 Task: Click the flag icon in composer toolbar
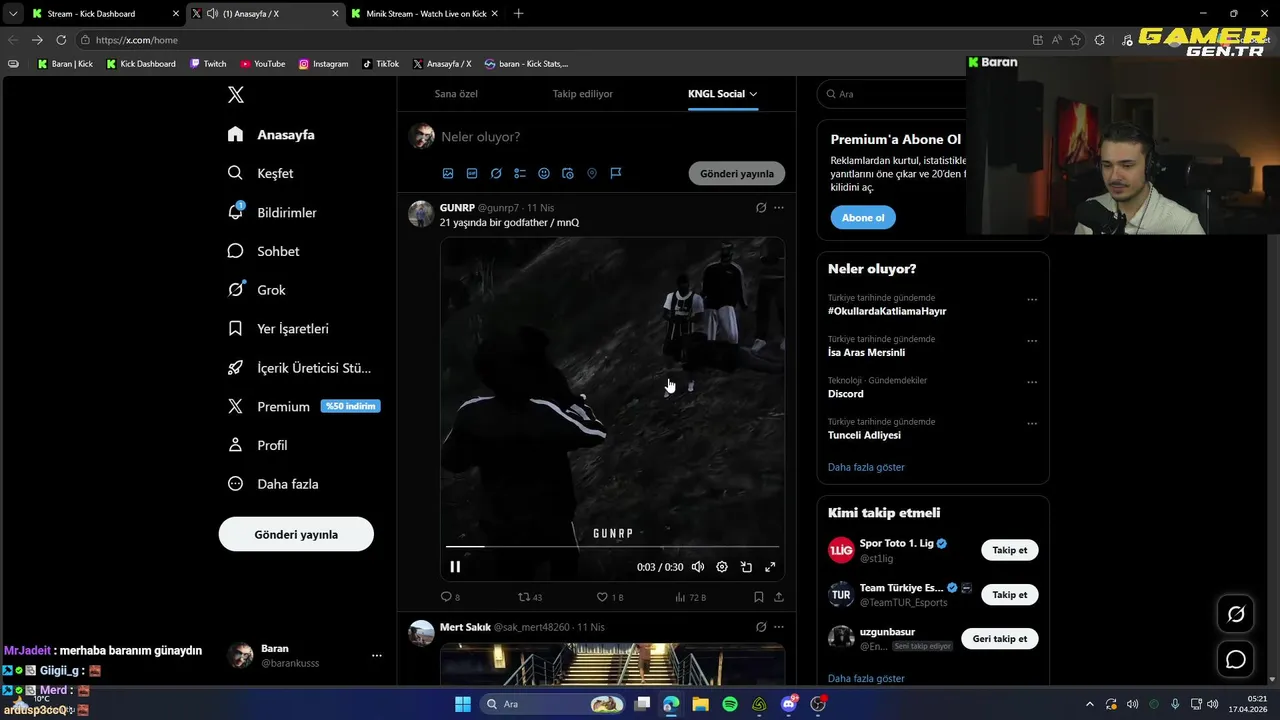click(x=616, y=173)
